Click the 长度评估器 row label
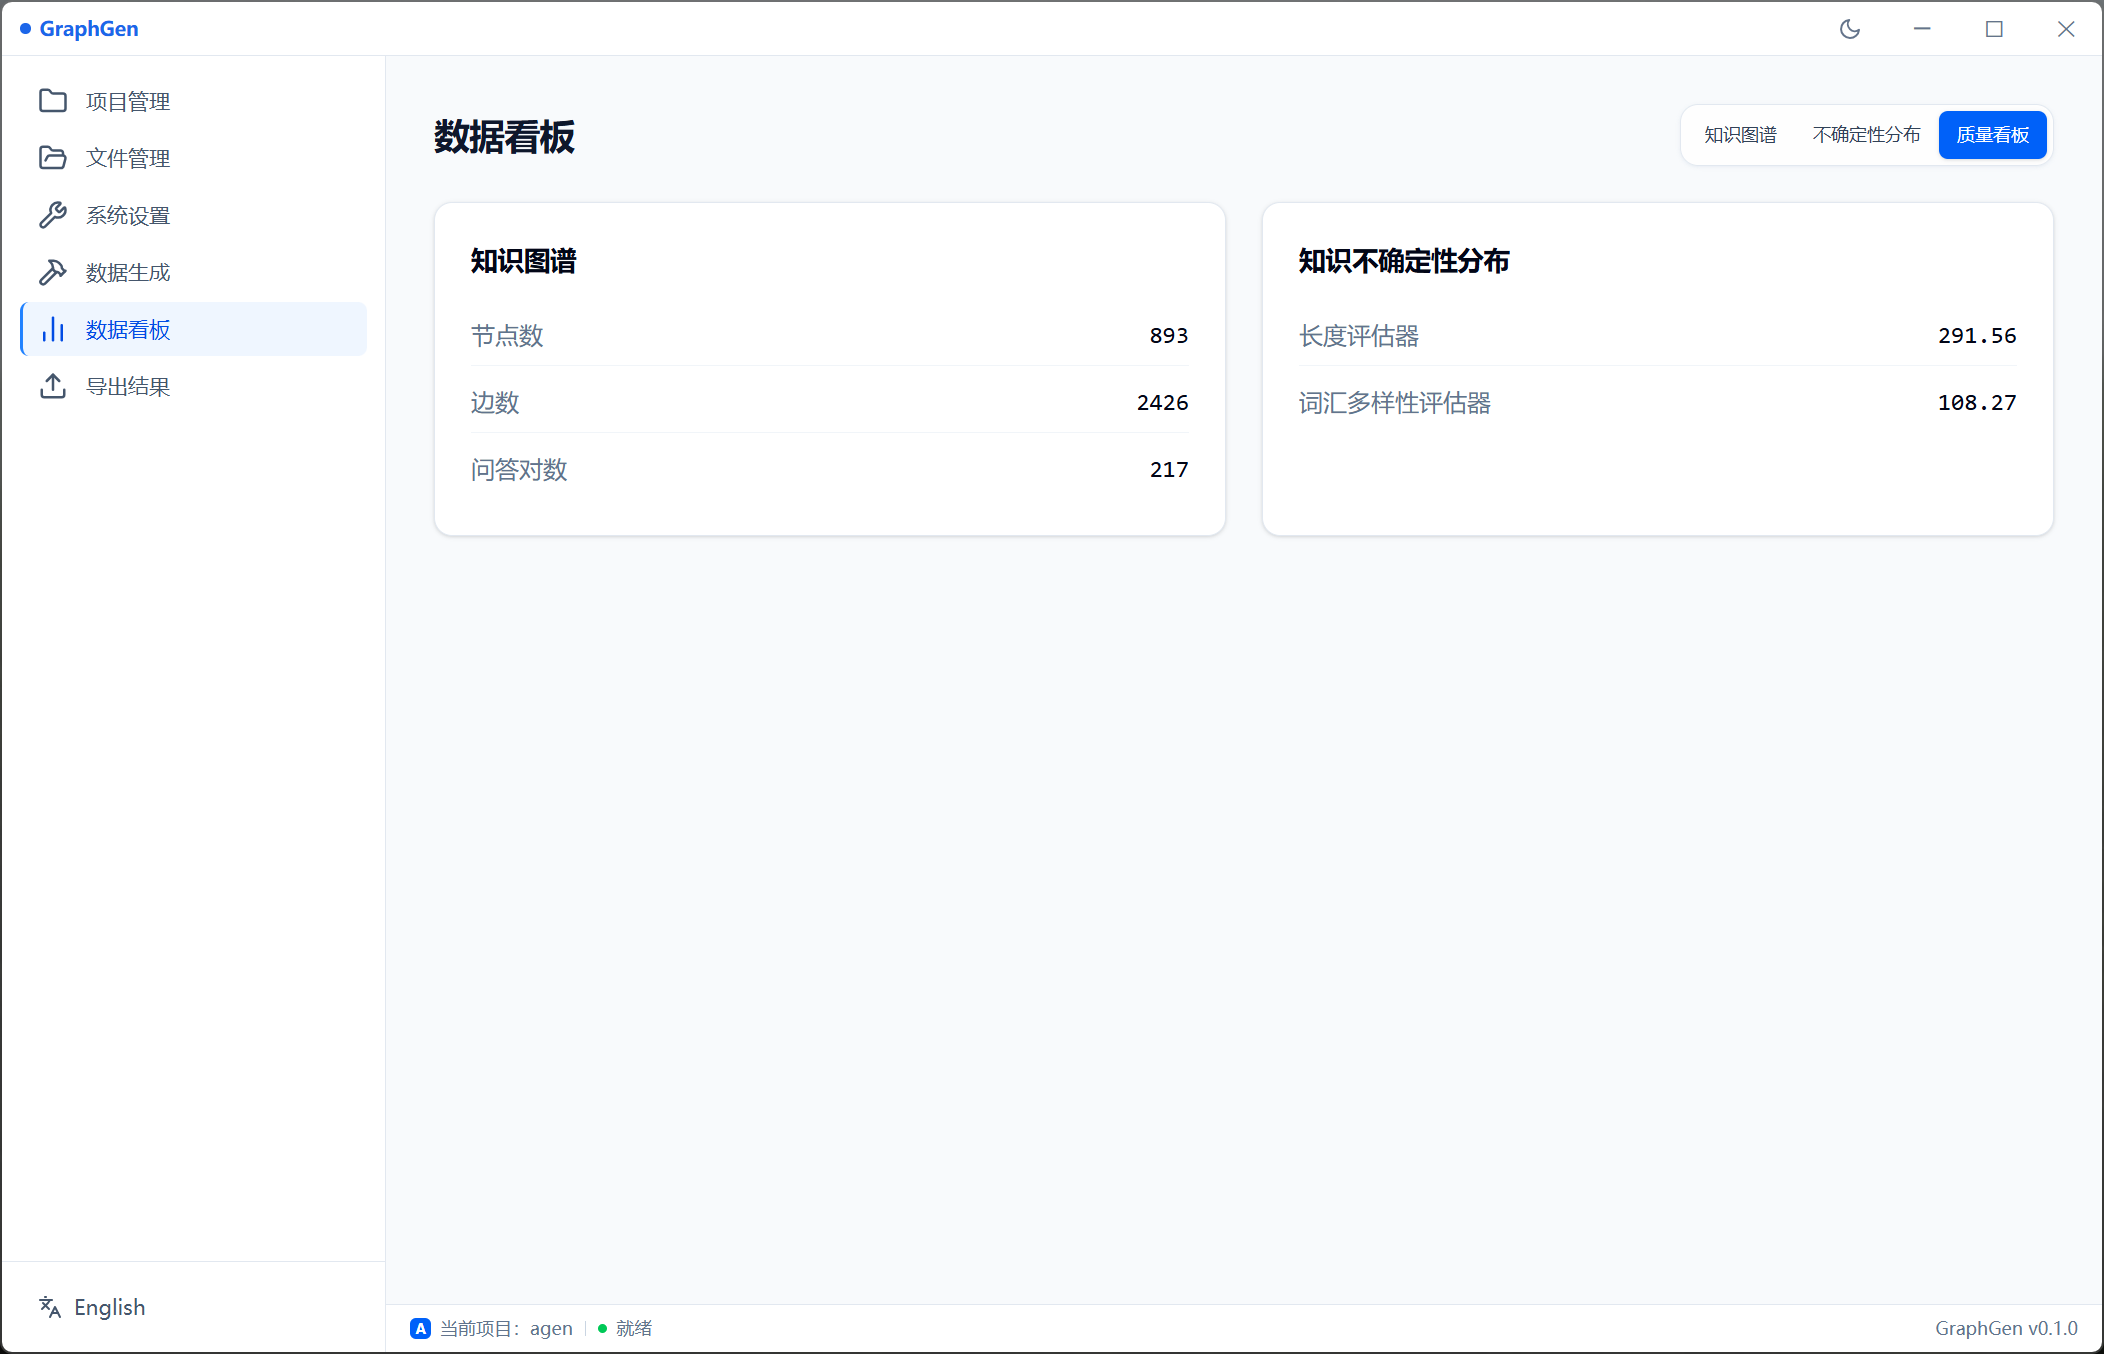The width and height of the screenshot is (2104, 1354). 1359,336
